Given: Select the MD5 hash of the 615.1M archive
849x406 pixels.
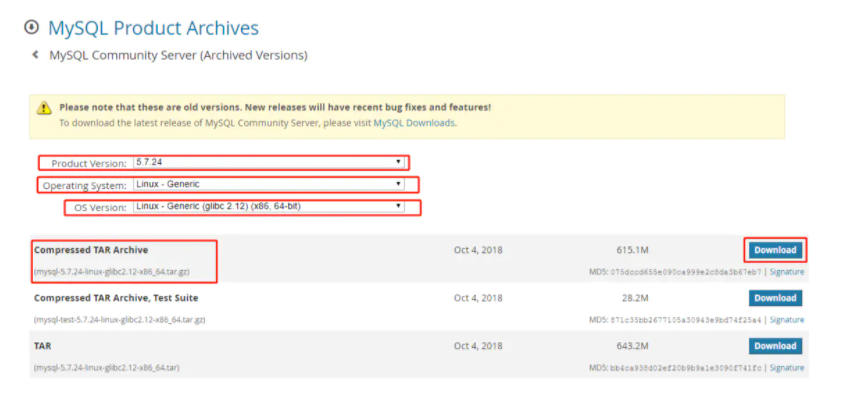Looking at the screenshot, I should [686, 272].
